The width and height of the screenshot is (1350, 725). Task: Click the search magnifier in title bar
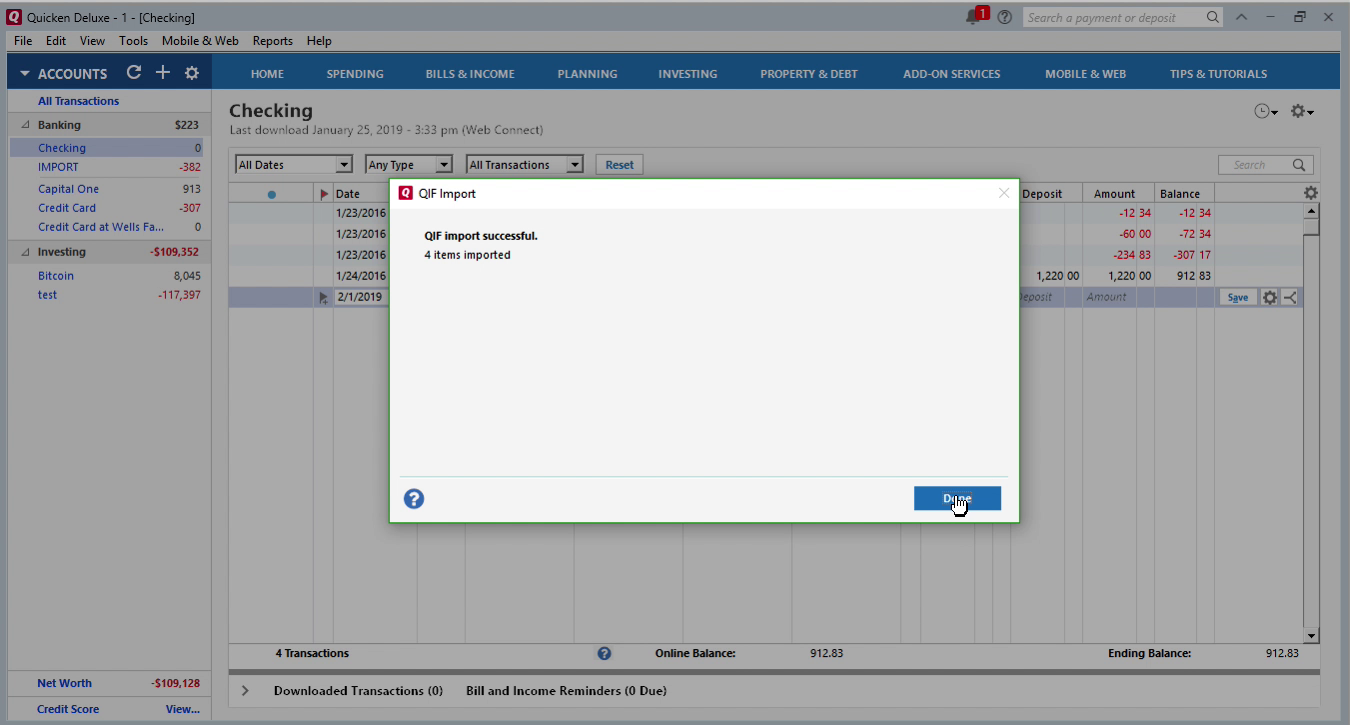[x=1212, y=17]
